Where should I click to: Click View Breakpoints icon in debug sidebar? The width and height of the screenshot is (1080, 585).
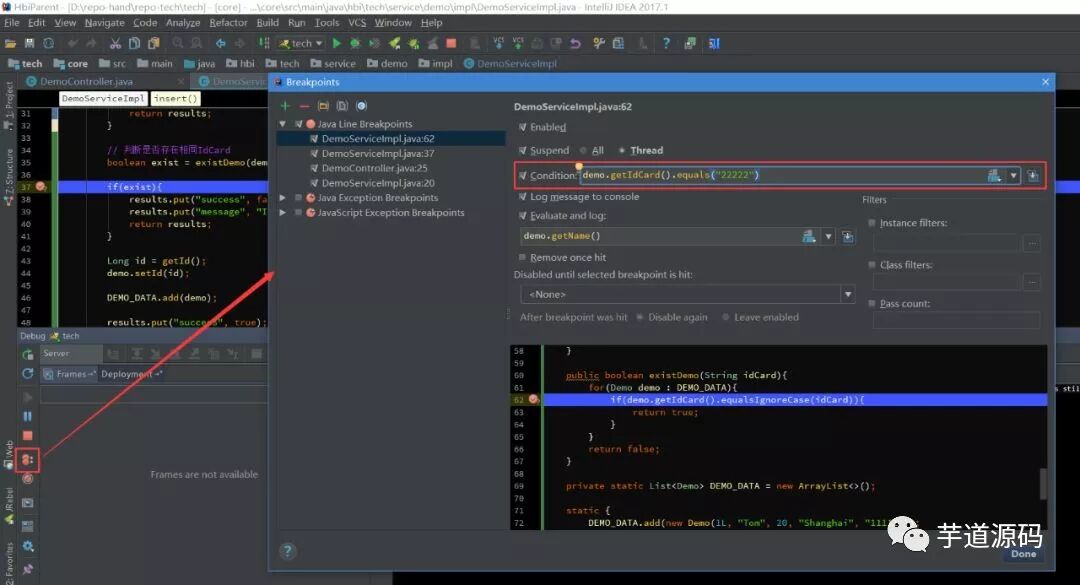(x=28, y=459)
